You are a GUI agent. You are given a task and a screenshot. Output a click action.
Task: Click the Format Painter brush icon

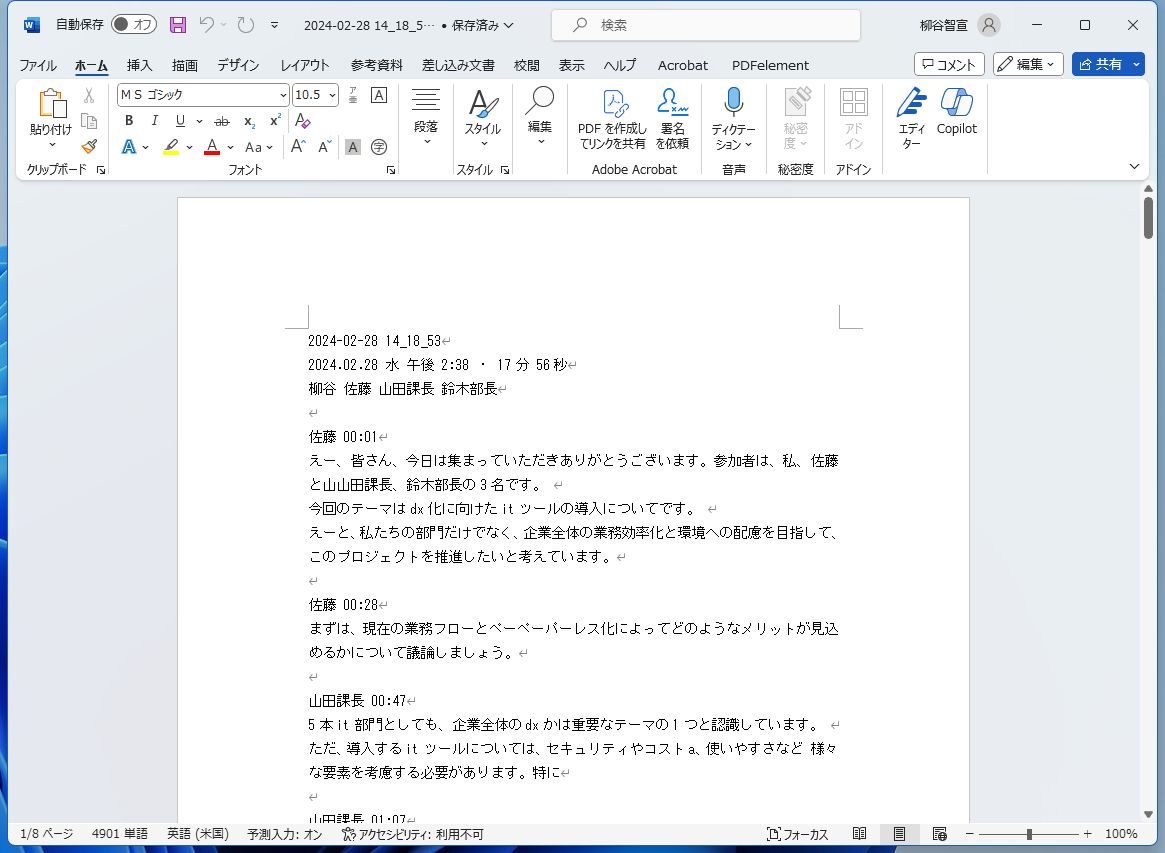click(x=89, y=146)
